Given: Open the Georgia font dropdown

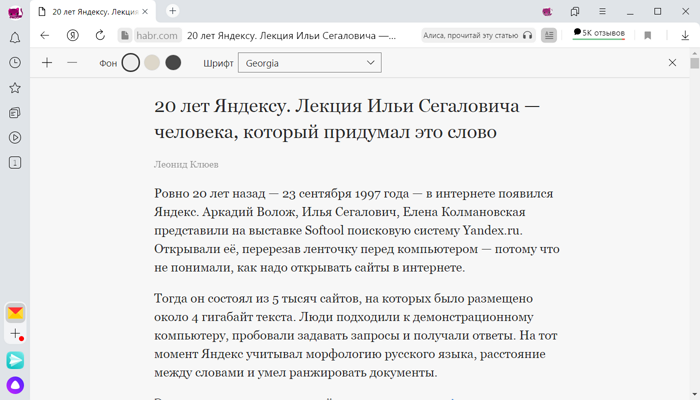Looking at the screenshot, I should coord(310,63).
